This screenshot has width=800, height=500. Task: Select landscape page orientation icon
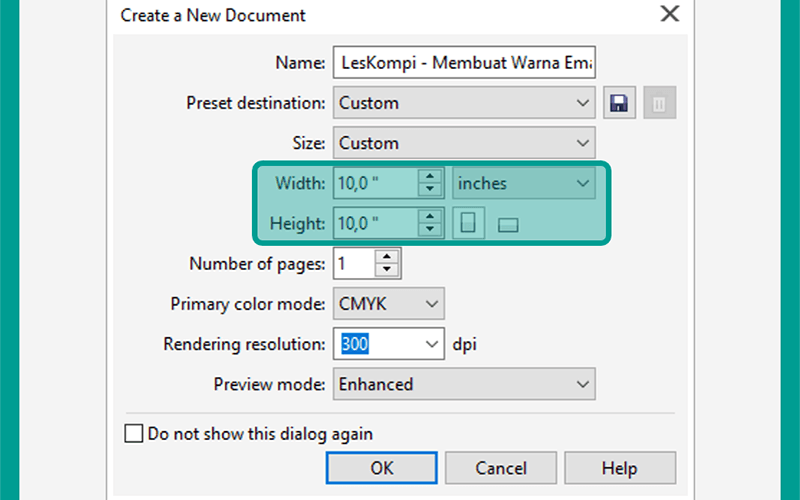click(508, 224)
